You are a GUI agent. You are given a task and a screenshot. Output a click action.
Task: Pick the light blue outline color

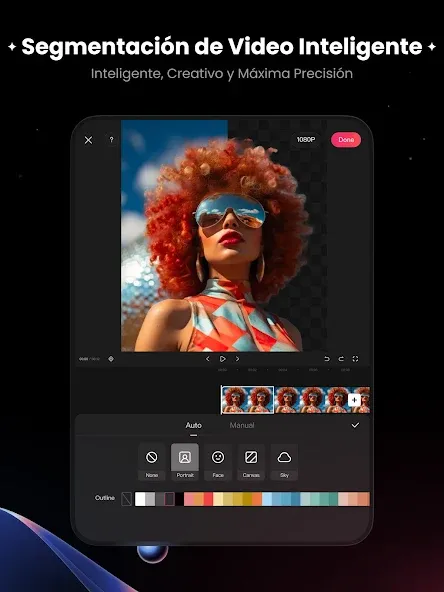tap(267, 499)
